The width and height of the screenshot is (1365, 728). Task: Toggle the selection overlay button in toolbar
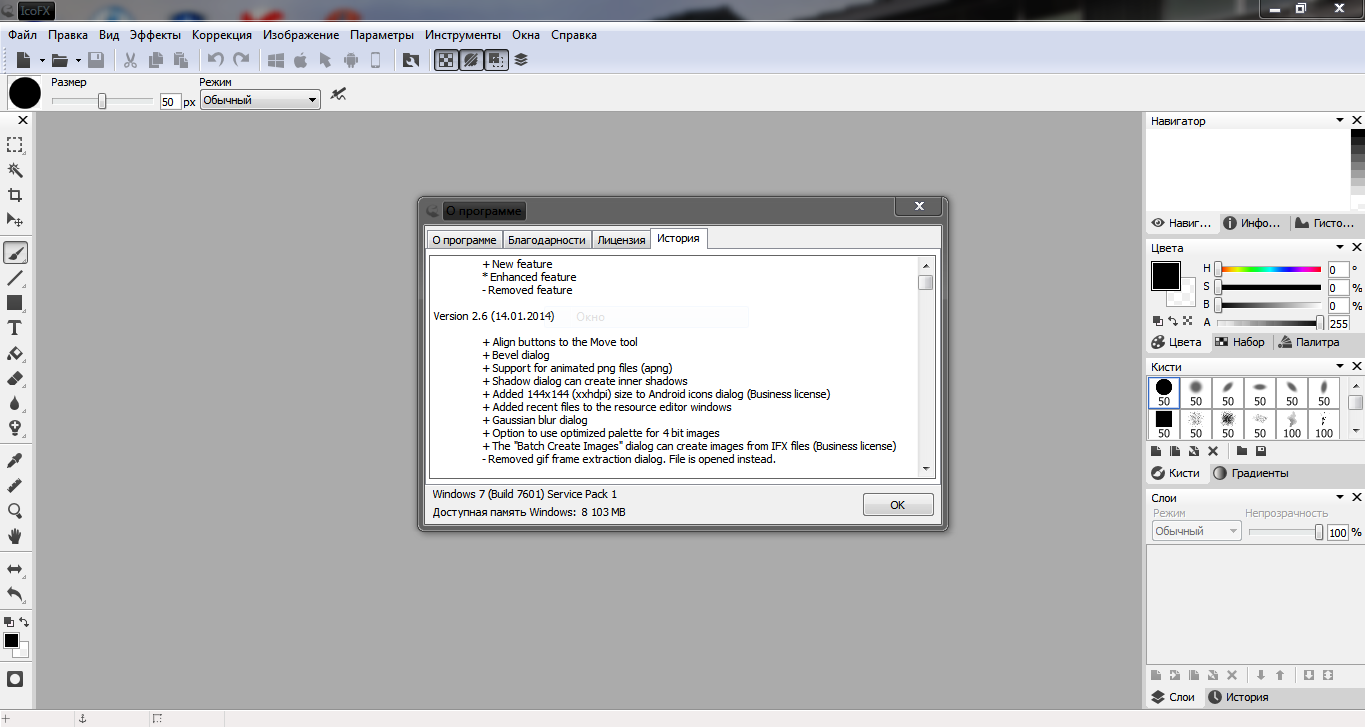(496, 60)
